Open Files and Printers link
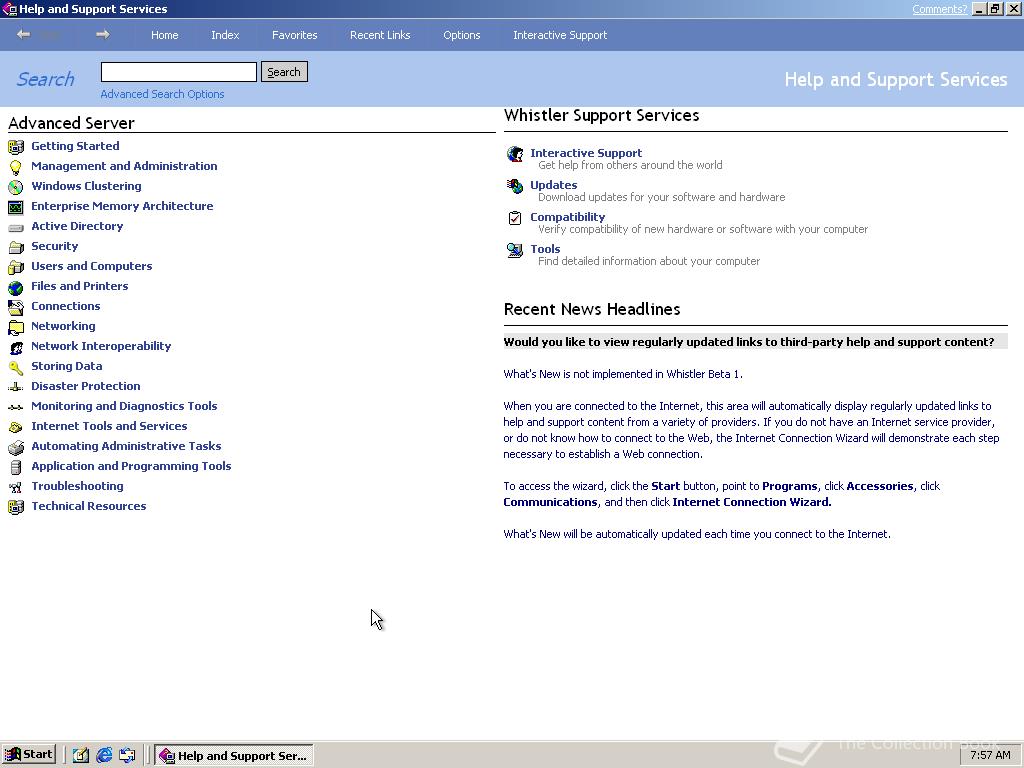Screen dimensions: 1024x768 click(80, 286)
